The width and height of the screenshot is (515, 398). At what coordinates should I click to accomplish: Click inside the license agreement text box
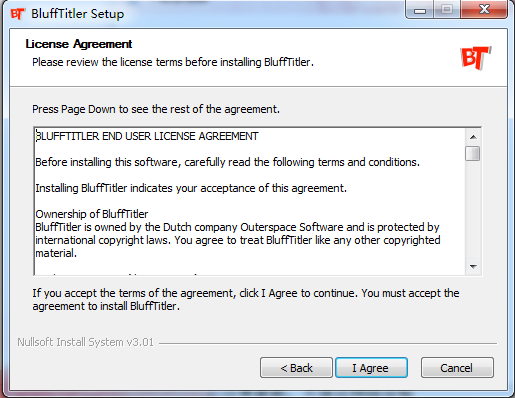250,201
